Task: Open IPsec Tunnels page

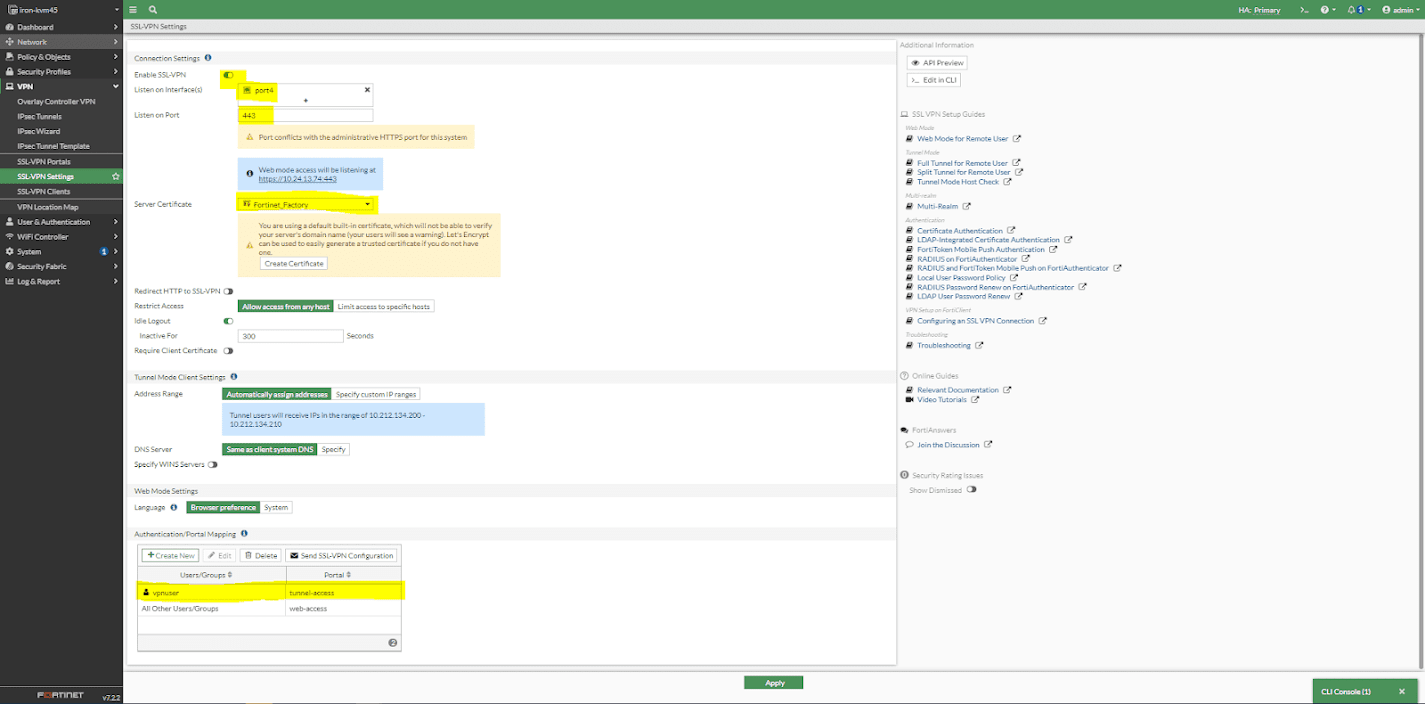Action: (39, 117)
